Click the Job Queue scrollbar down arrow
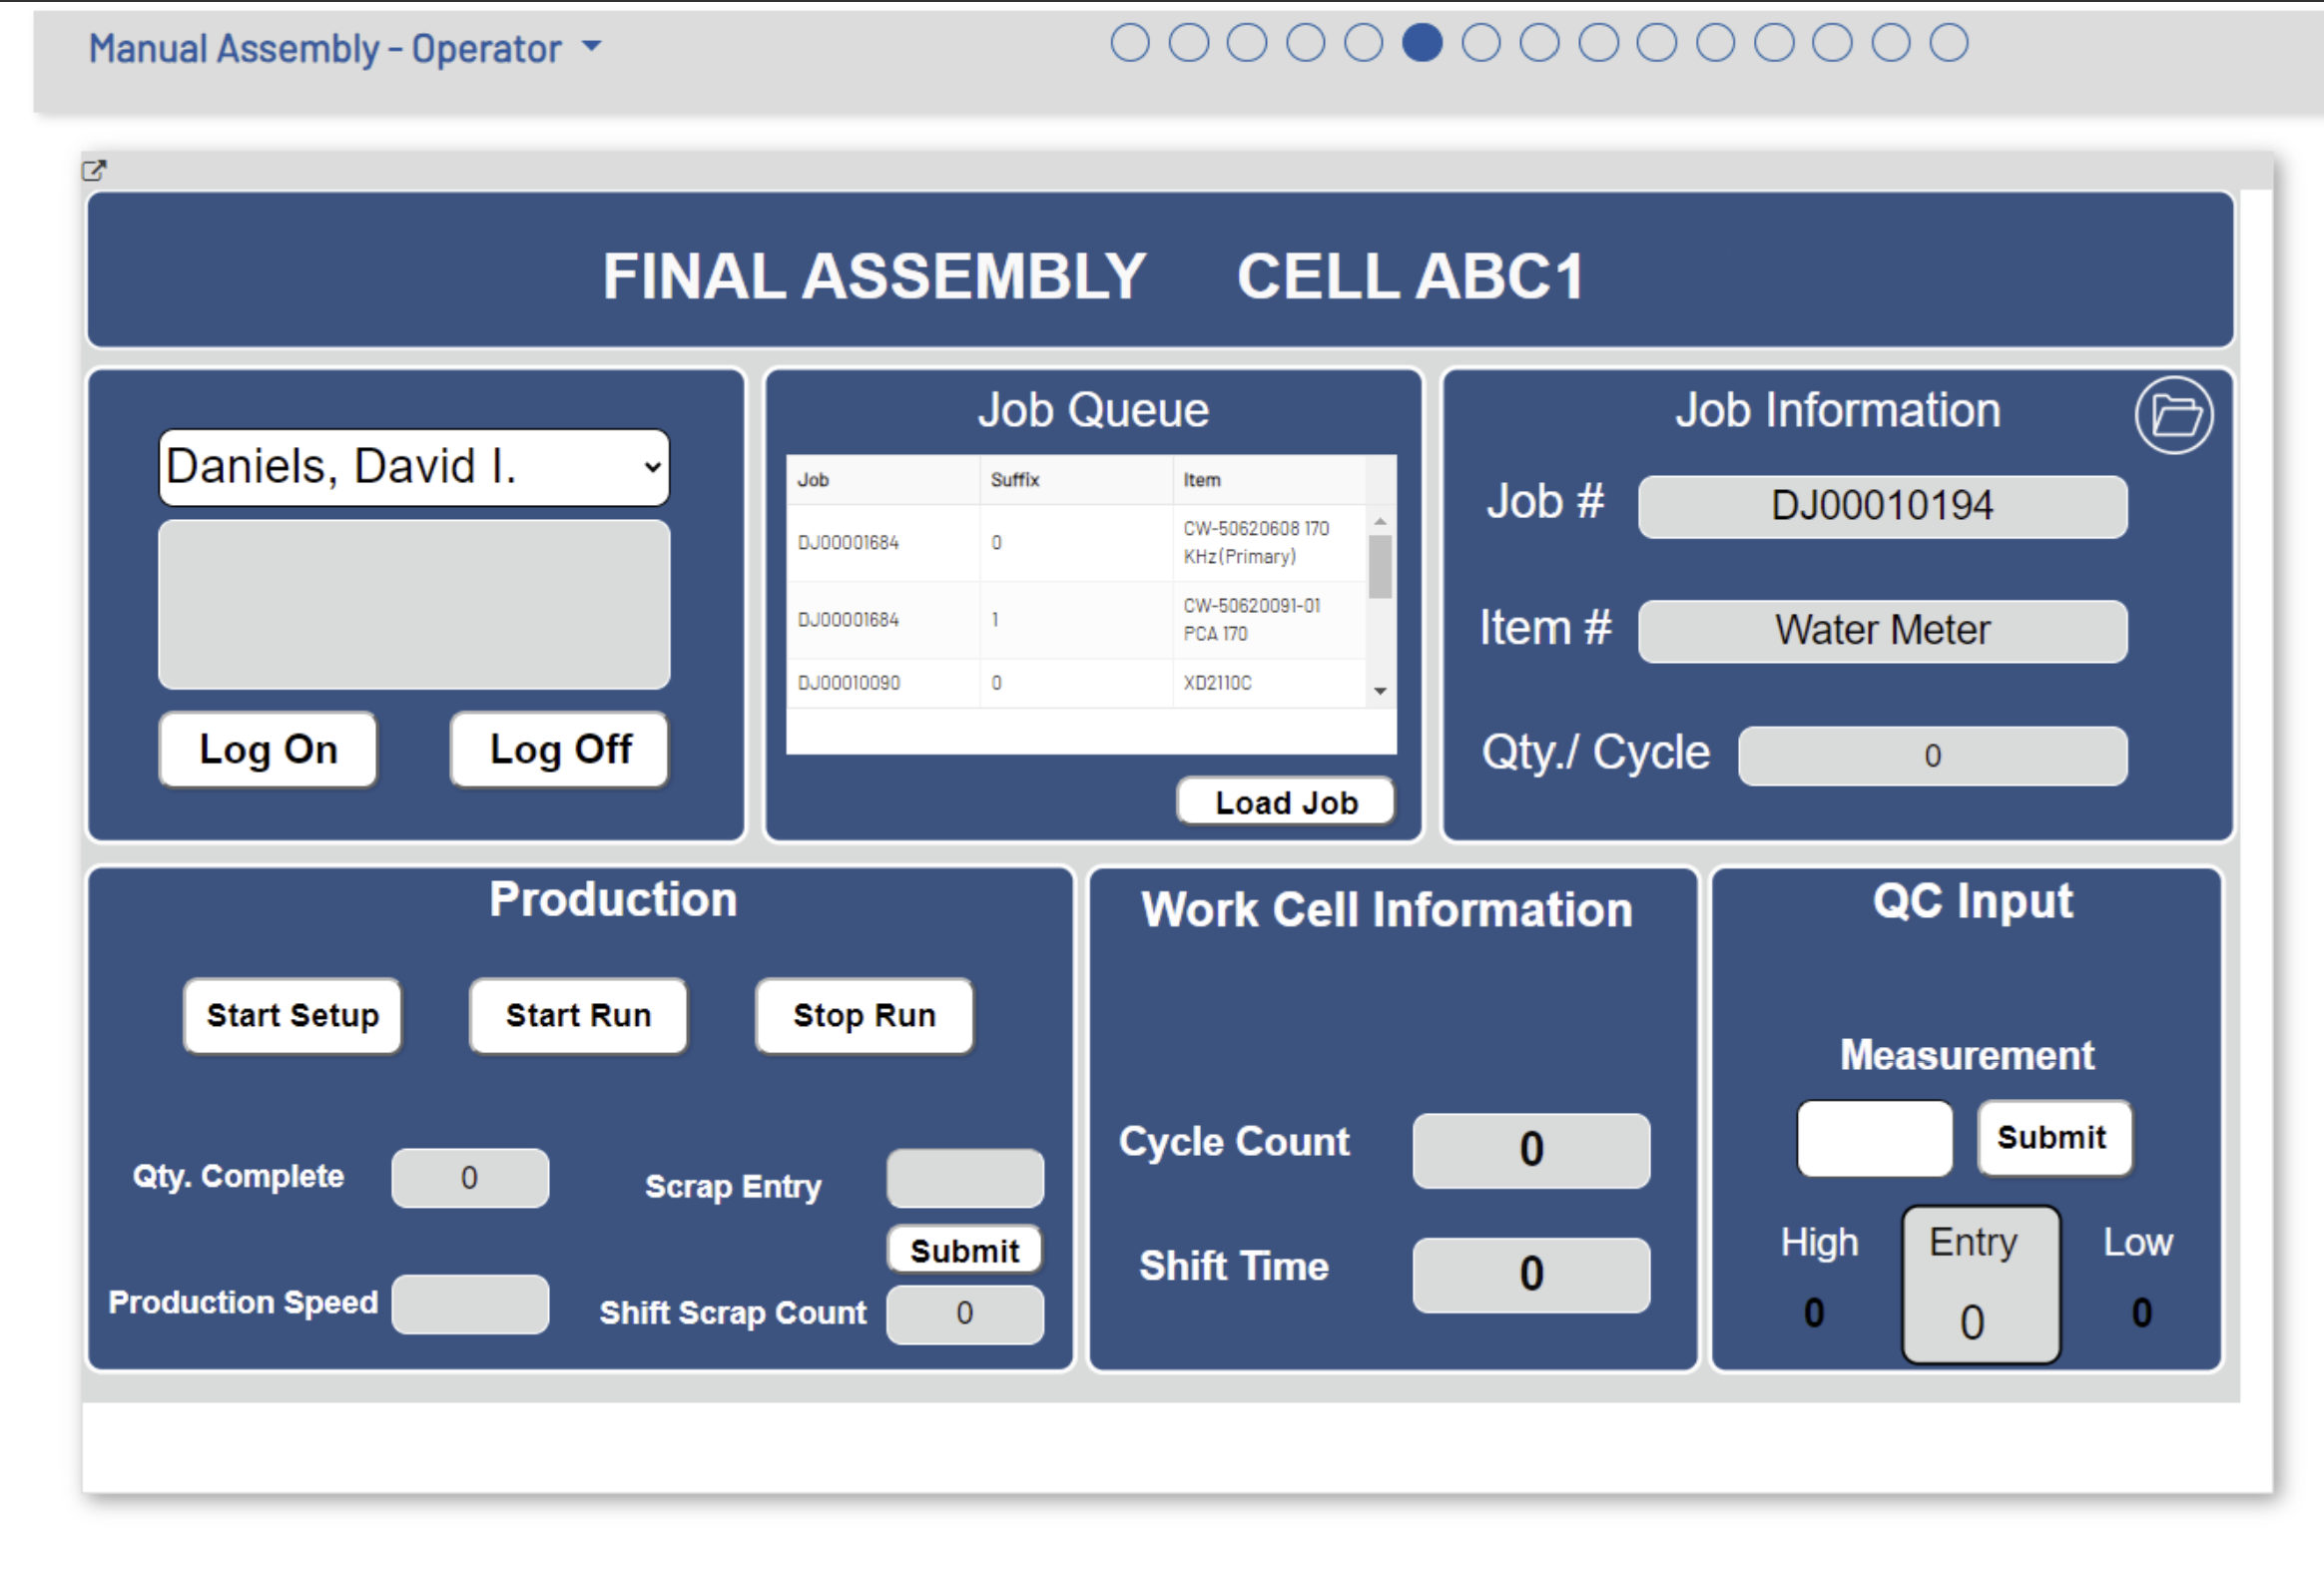The height and width of the screenshot is (1587, 2324). [x=1380, y=691]
